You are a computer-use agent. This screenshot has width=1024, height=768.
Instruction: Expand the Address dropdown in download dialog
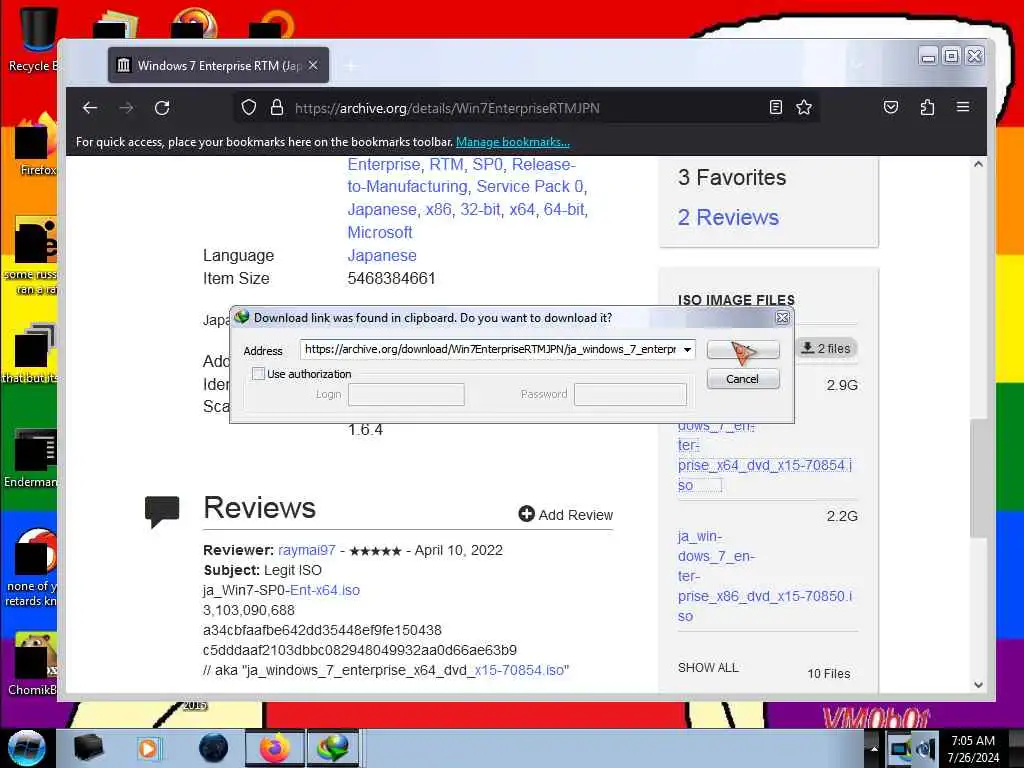coord(687,349)
